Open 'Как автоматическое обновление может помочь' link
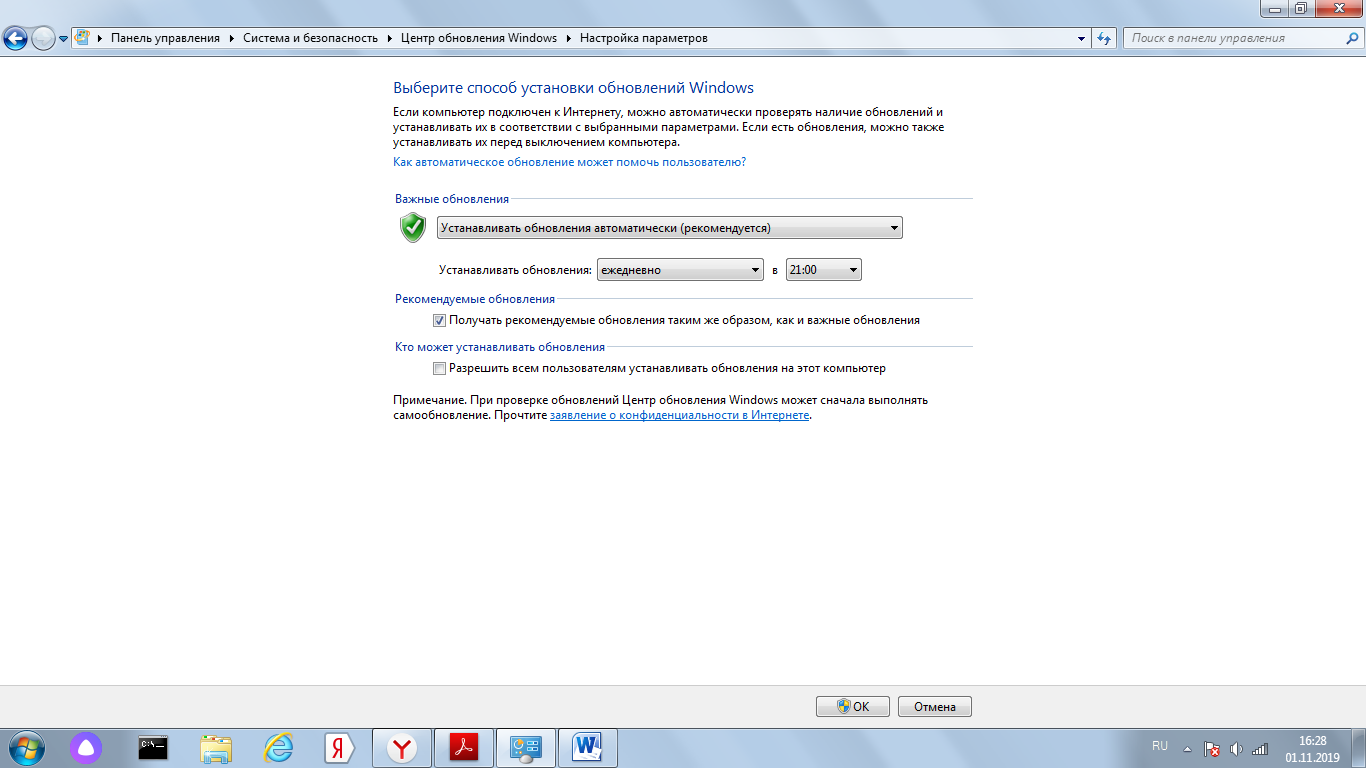Viewport: 1366px width, 768px height. pyautogui.click(x=569, y=161)
